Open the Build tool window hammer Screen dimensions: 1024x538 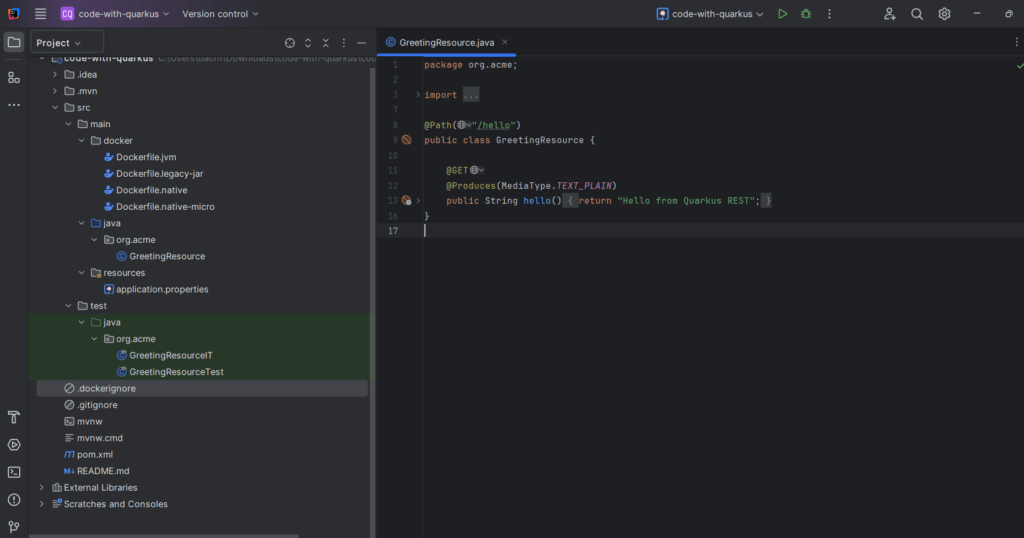pyautogui.click(x=14, y=417)
